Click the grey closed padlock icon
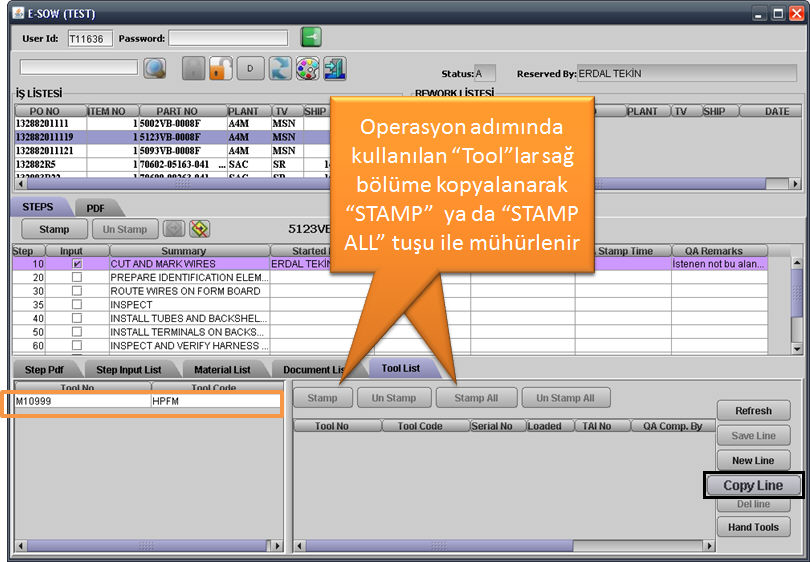The image size is (810, 562). (193, 68)
